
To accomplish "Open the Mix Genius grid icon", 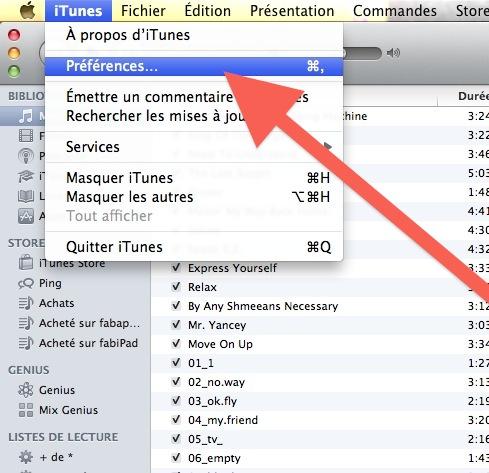I will 26,410.
